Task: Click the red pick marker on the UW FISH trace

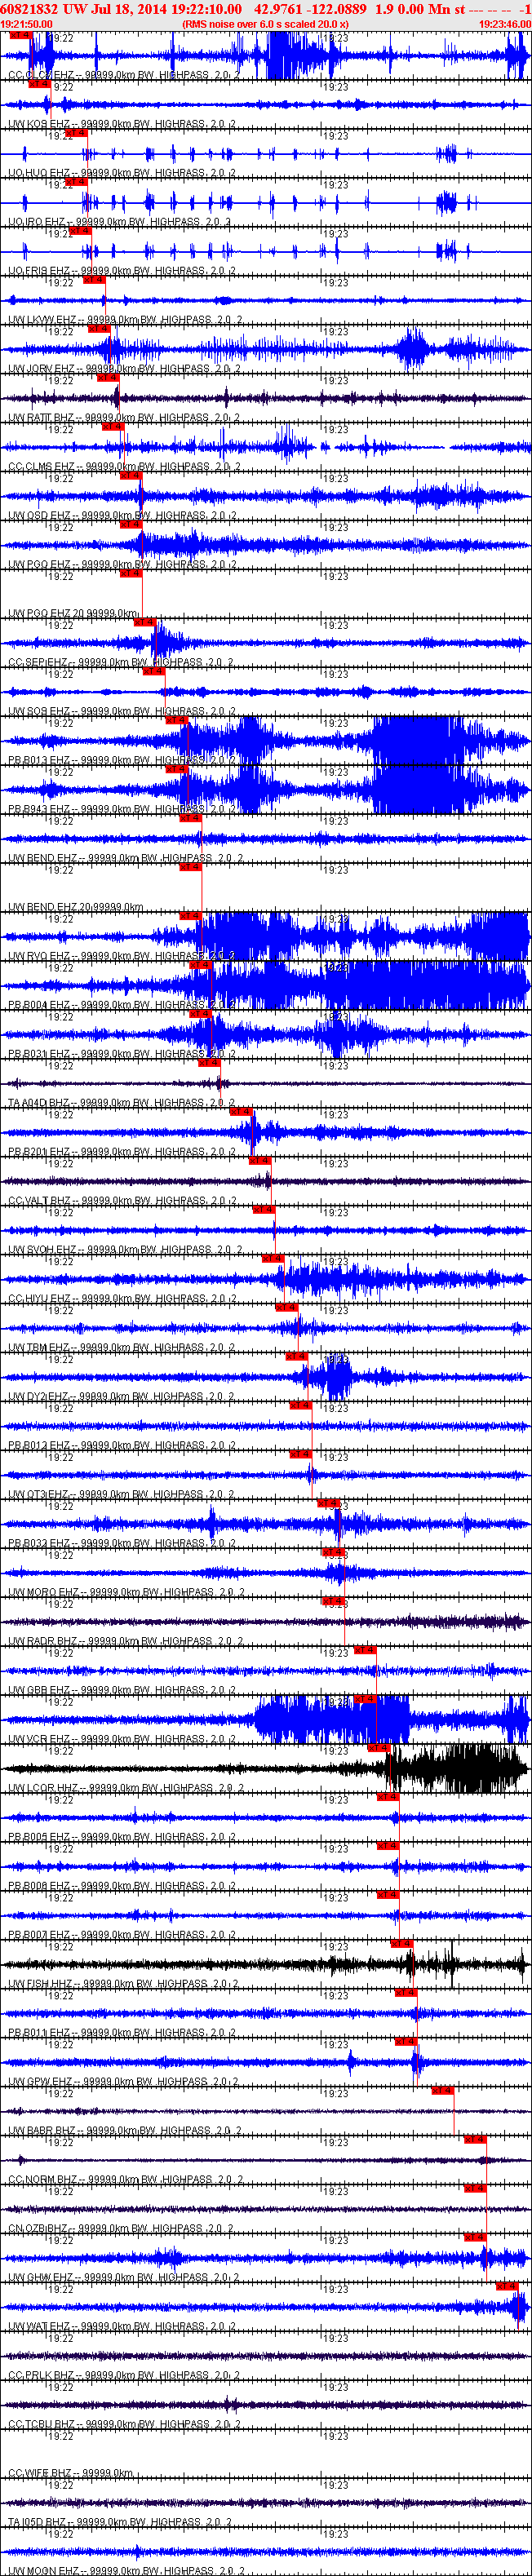Action: pos(402,1943)
